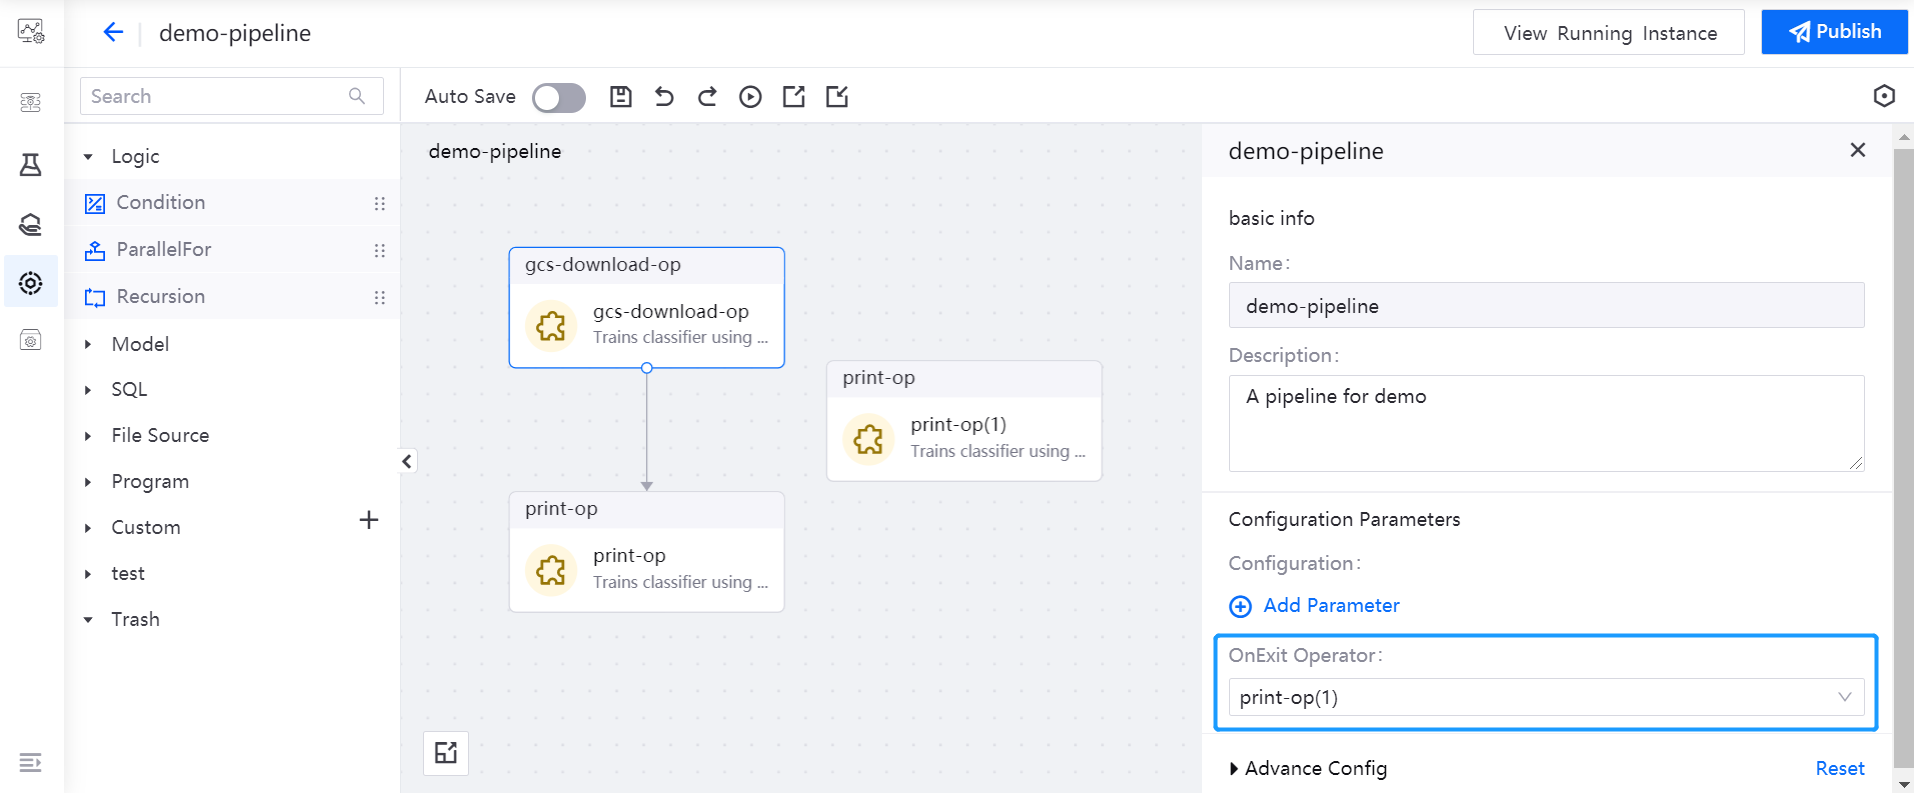
Task: Click the puzzle icon of gcs-download-op node
Action: [551, 326]
